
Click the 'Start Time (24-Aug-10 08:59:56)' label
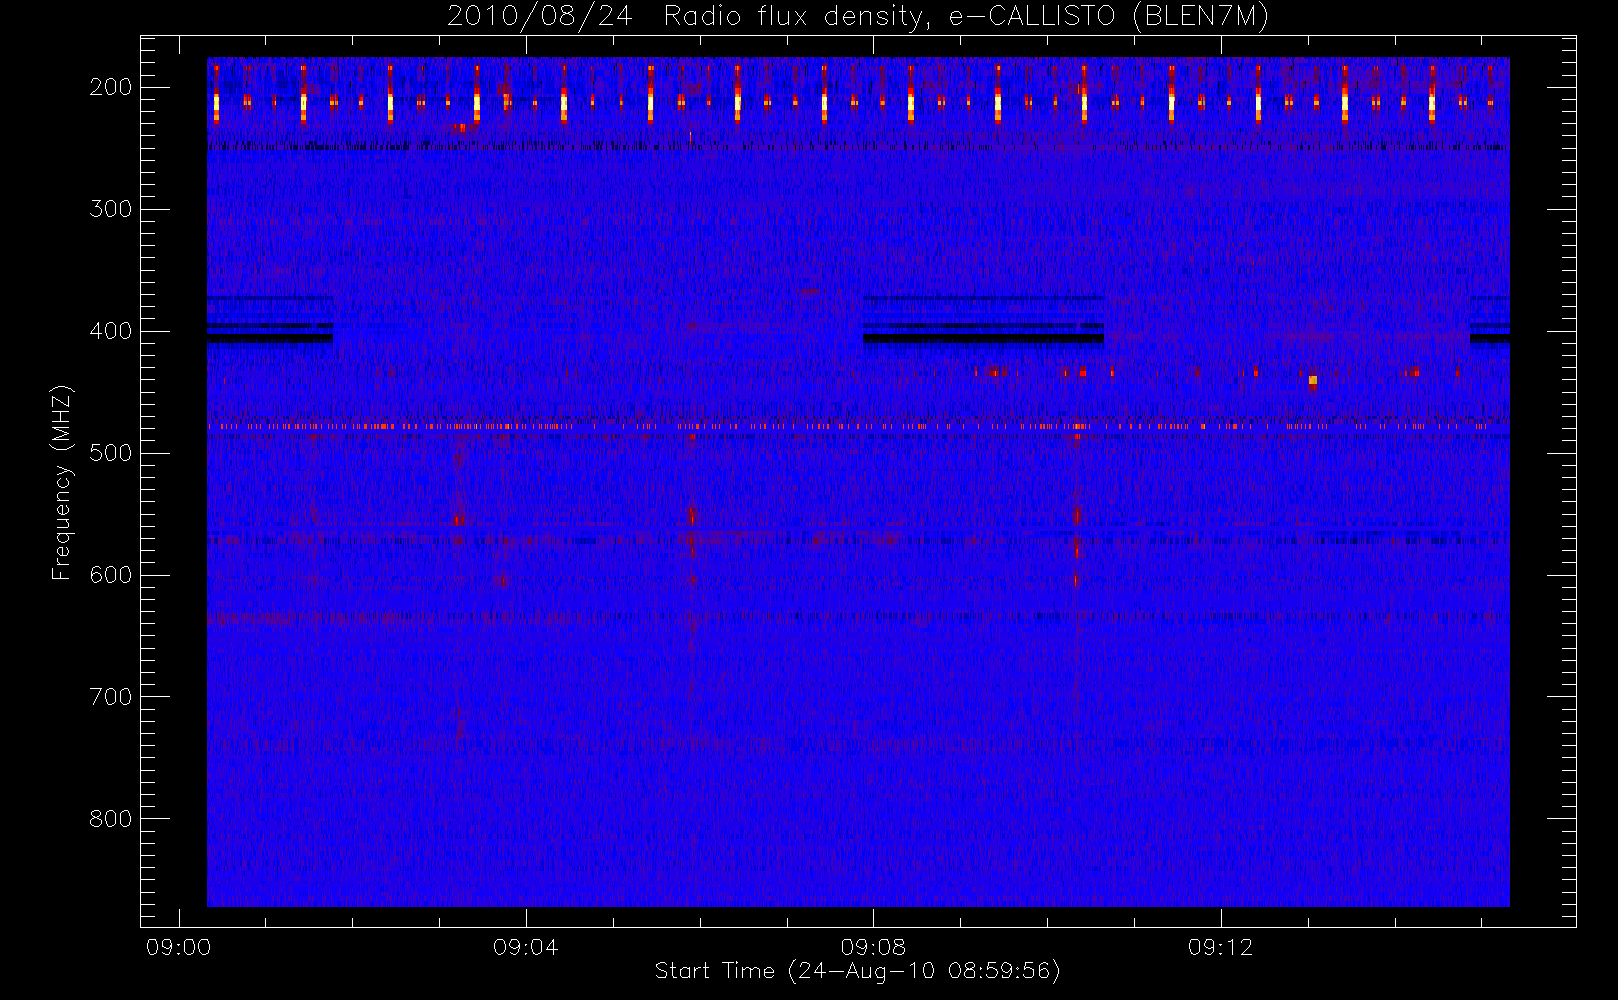[857, 970]
